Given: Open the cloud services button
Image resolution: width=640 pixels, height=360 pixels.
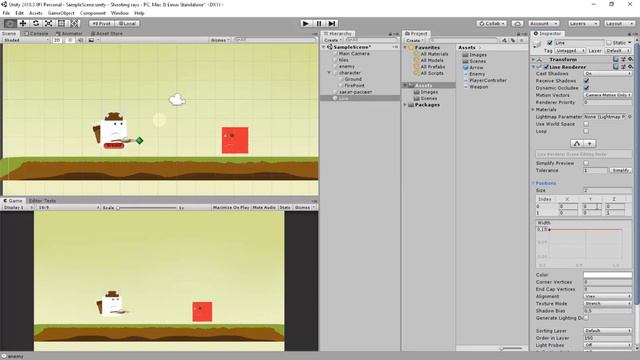Looking at the screenshot, I should (x=517, y=24).
